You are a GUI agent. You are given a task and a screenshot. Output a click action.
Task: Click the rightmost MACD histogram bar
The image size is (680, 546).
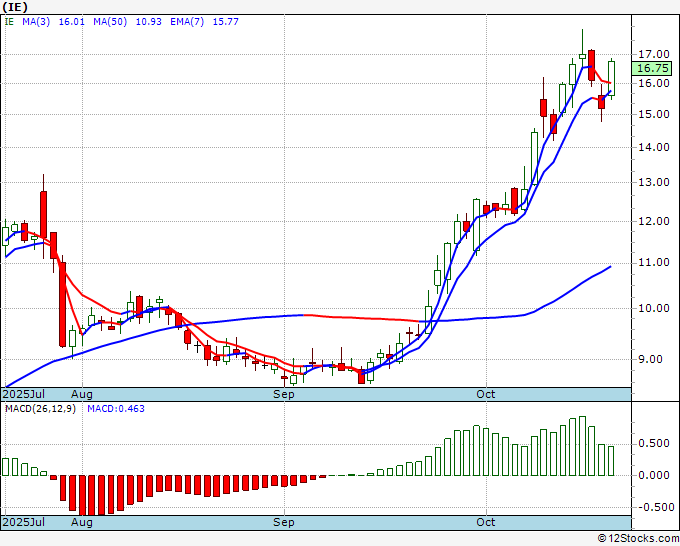click(x=611, y=461)
